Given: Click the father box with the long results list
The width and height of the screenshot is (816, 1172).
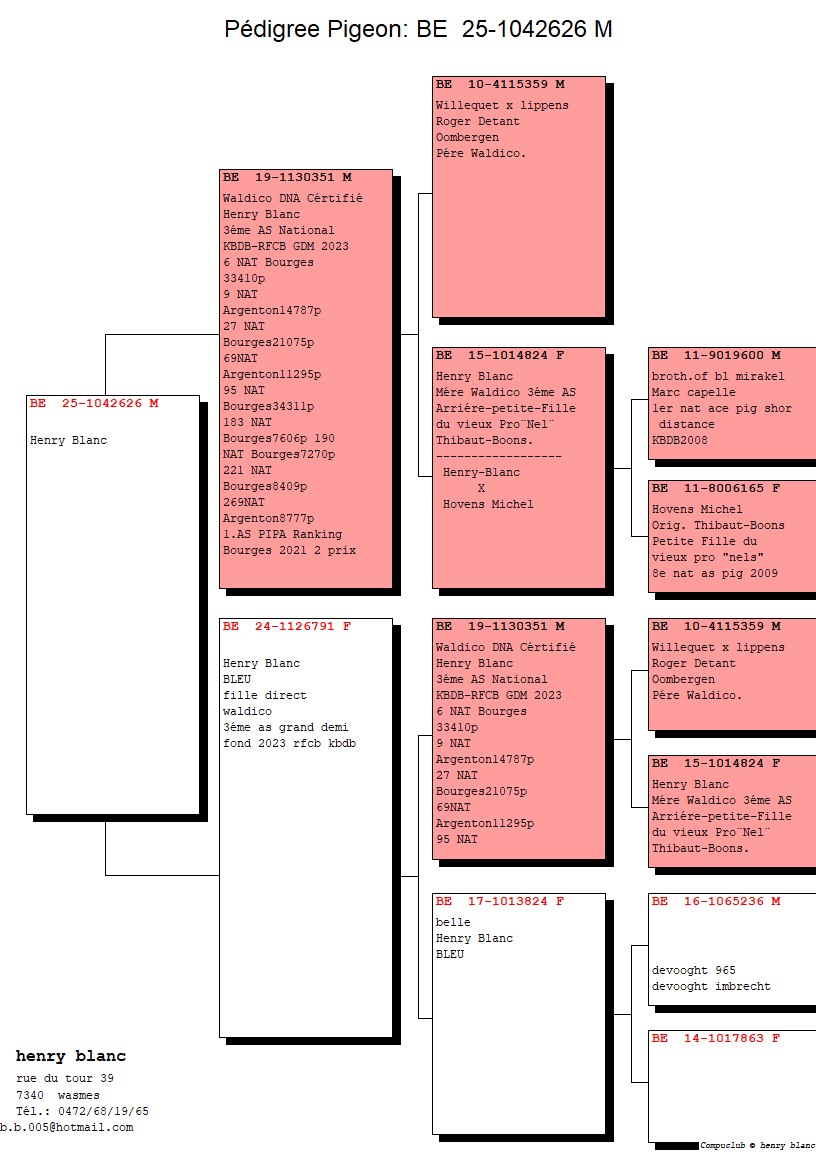Looking at the screenshot, I should [305, 378].
